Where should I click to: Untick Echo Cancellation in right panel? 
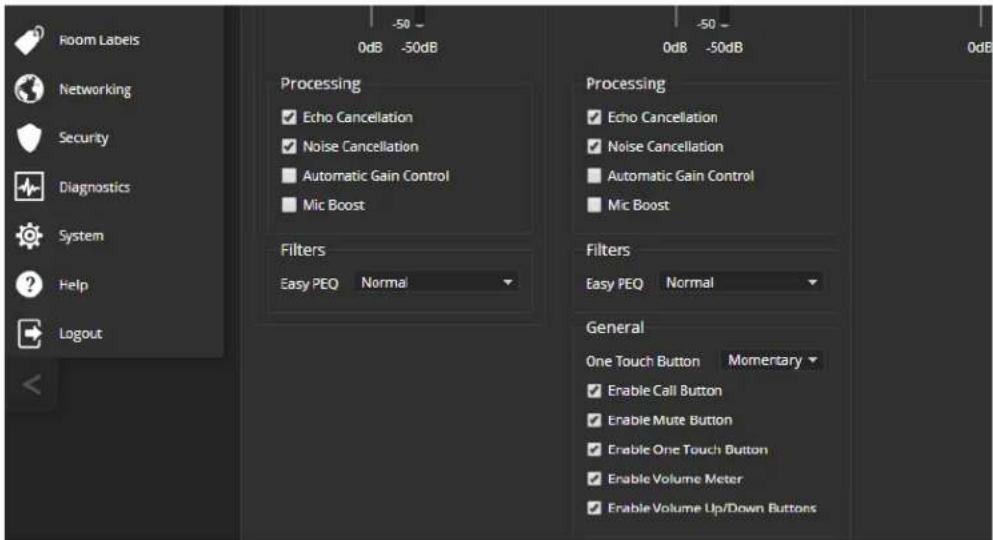click(594, 117)
